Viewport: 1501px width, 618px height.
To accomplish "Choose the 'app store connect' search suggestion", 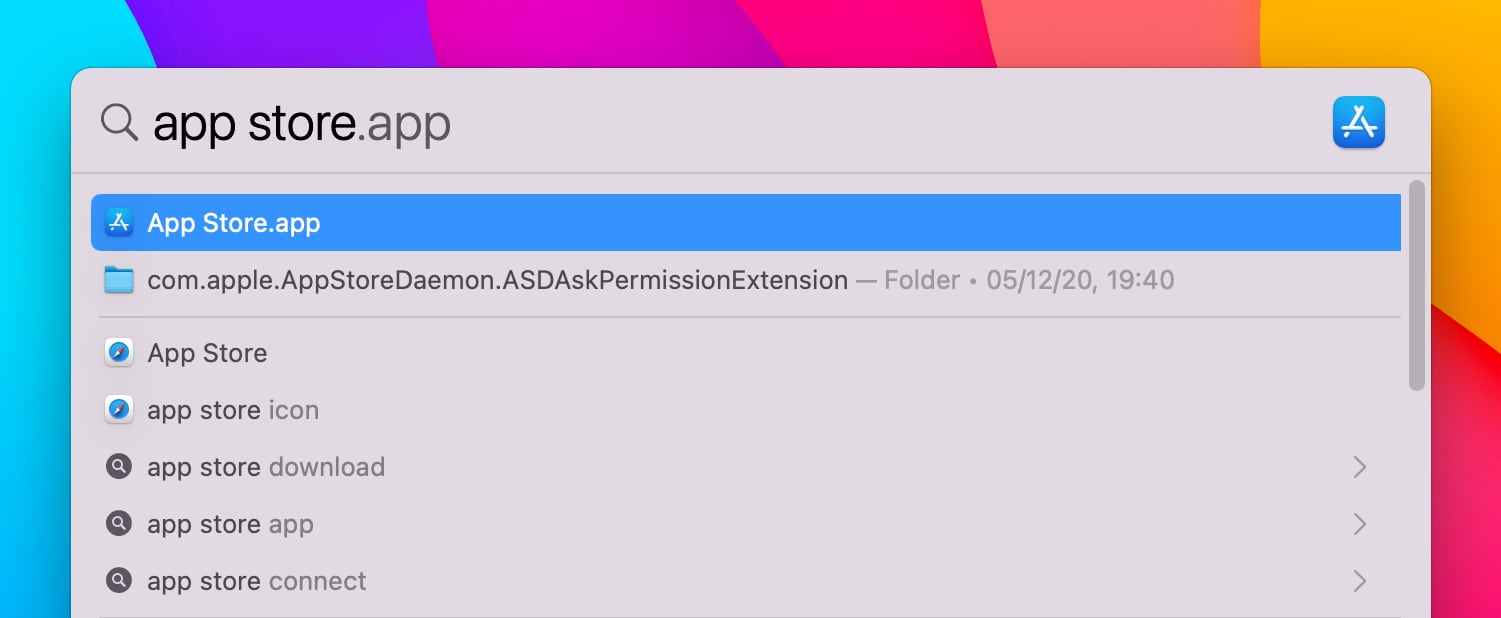I will point(746,581).
